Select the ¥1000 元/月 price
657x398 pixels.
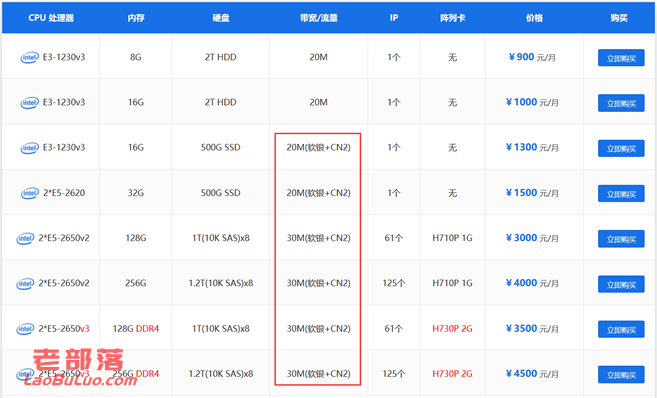(532, 102)
